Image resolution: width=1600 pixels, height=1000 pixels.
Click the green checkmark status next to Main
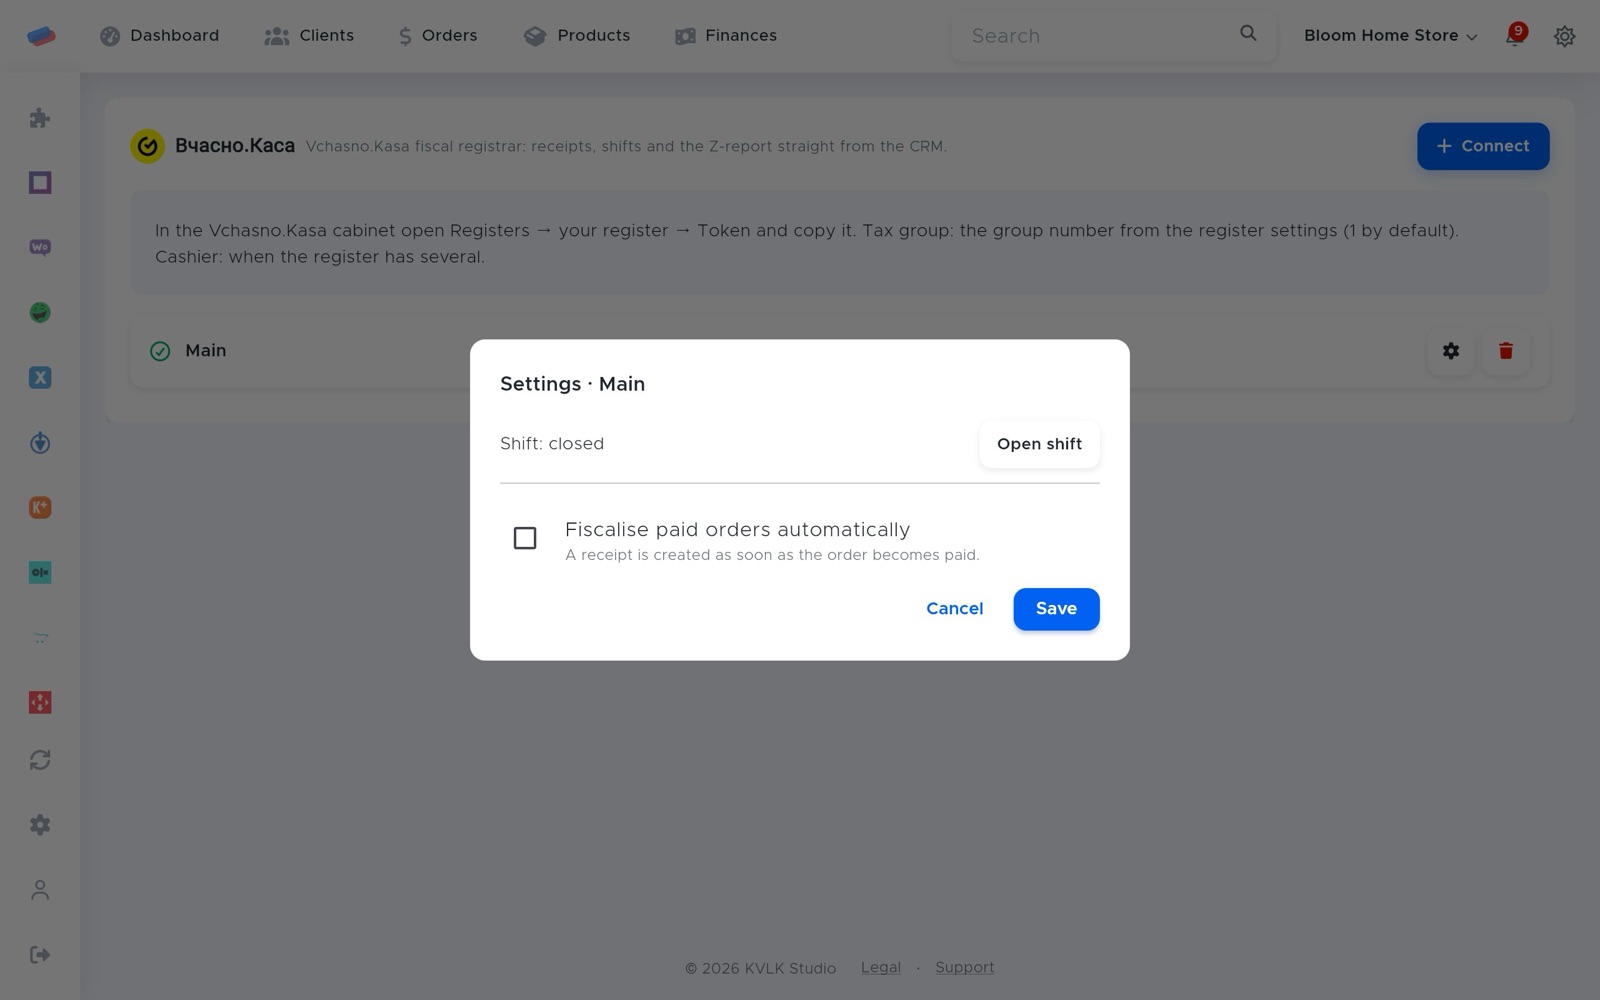(x=160, y=351)
